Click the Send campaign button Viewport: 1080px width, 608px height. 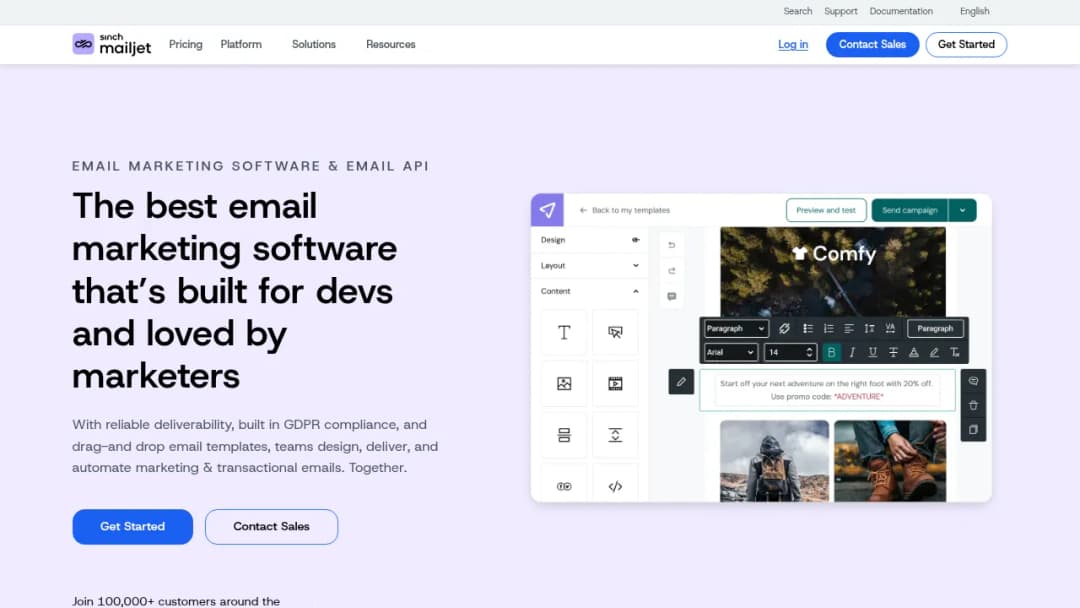pyautogui.click(x=910, y=210)
